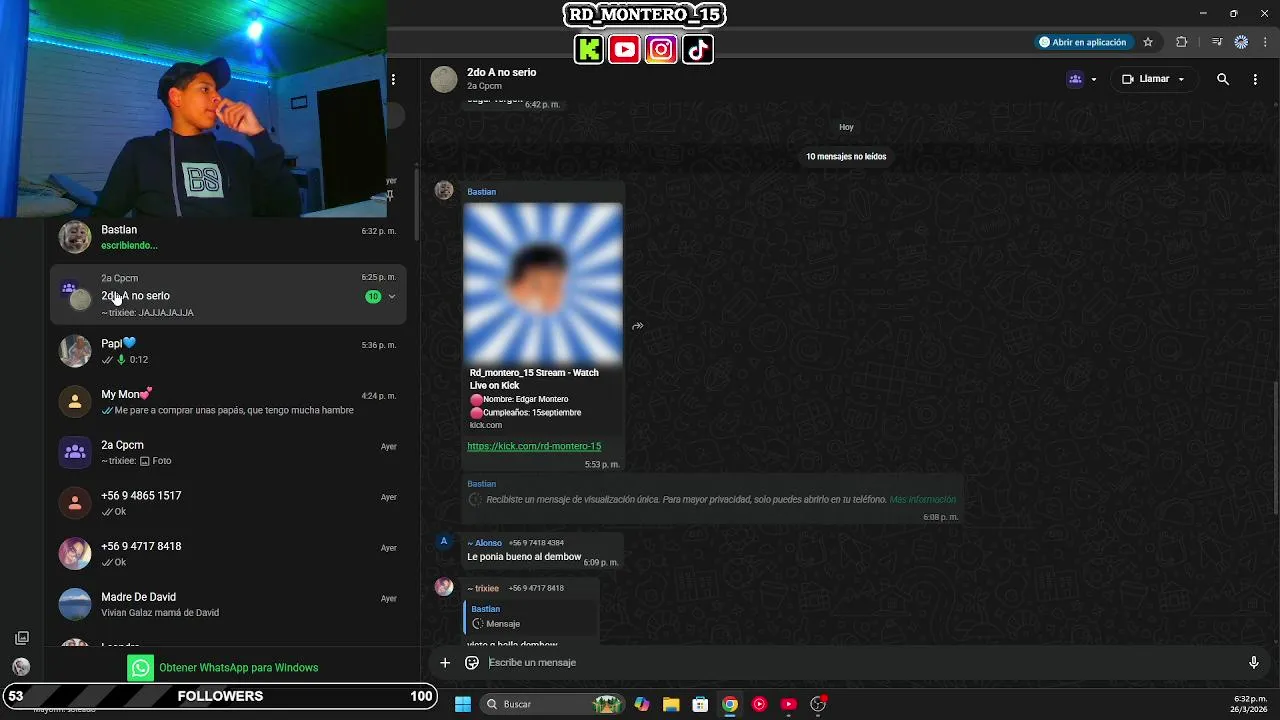Click Kick logo in overlay
This screenshot has height=720, width=1280.
(589, 49)
